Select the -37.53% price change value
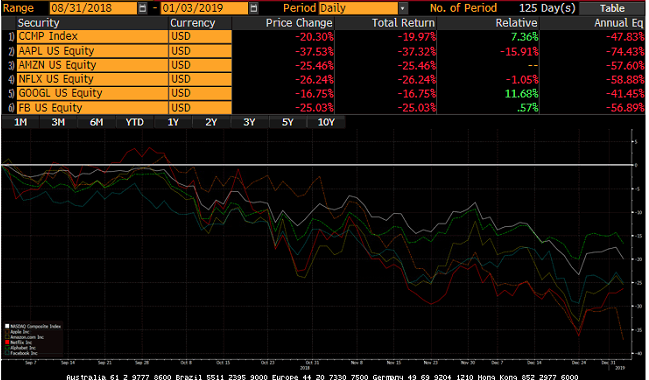649x380 pixels. [x=314, y=51]
